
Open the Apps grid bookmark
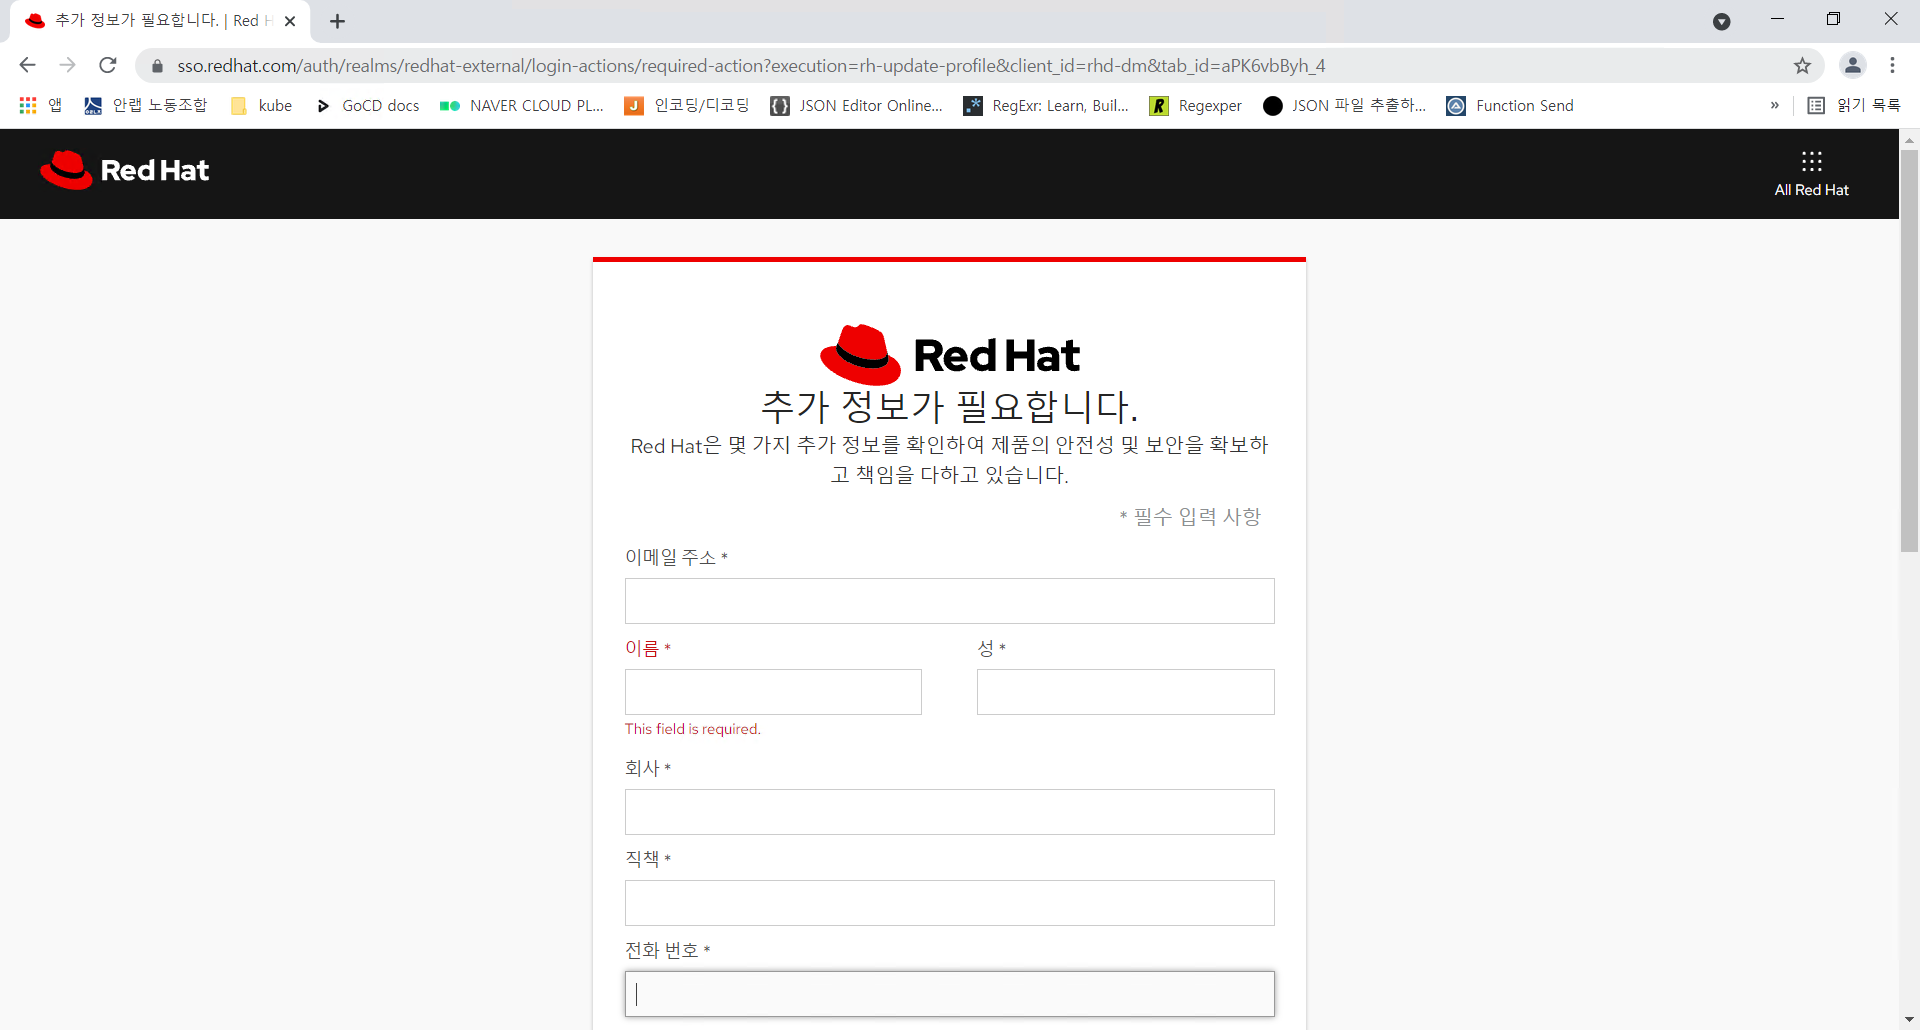pos(40,105)
